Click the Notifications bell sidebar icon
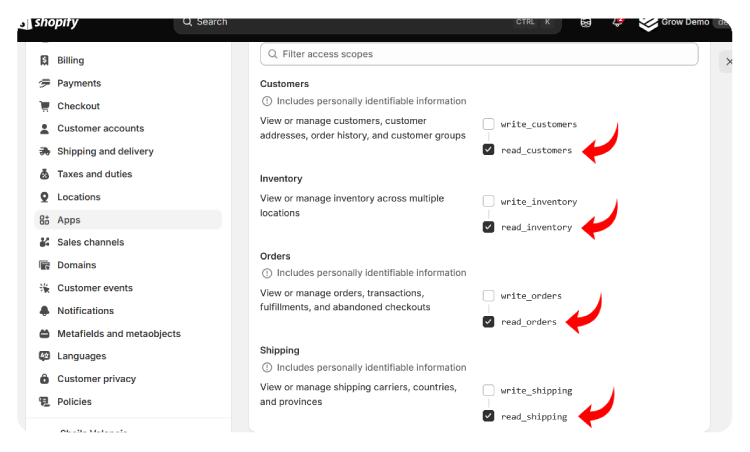 pyautogui.click(x=44, y=311)
